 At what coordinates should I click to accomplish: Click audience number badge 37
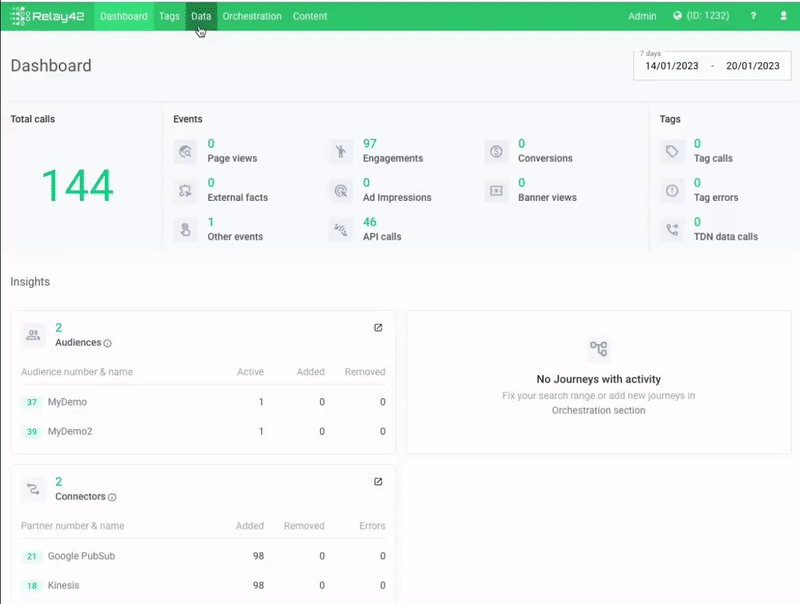(x=32, y=402)
